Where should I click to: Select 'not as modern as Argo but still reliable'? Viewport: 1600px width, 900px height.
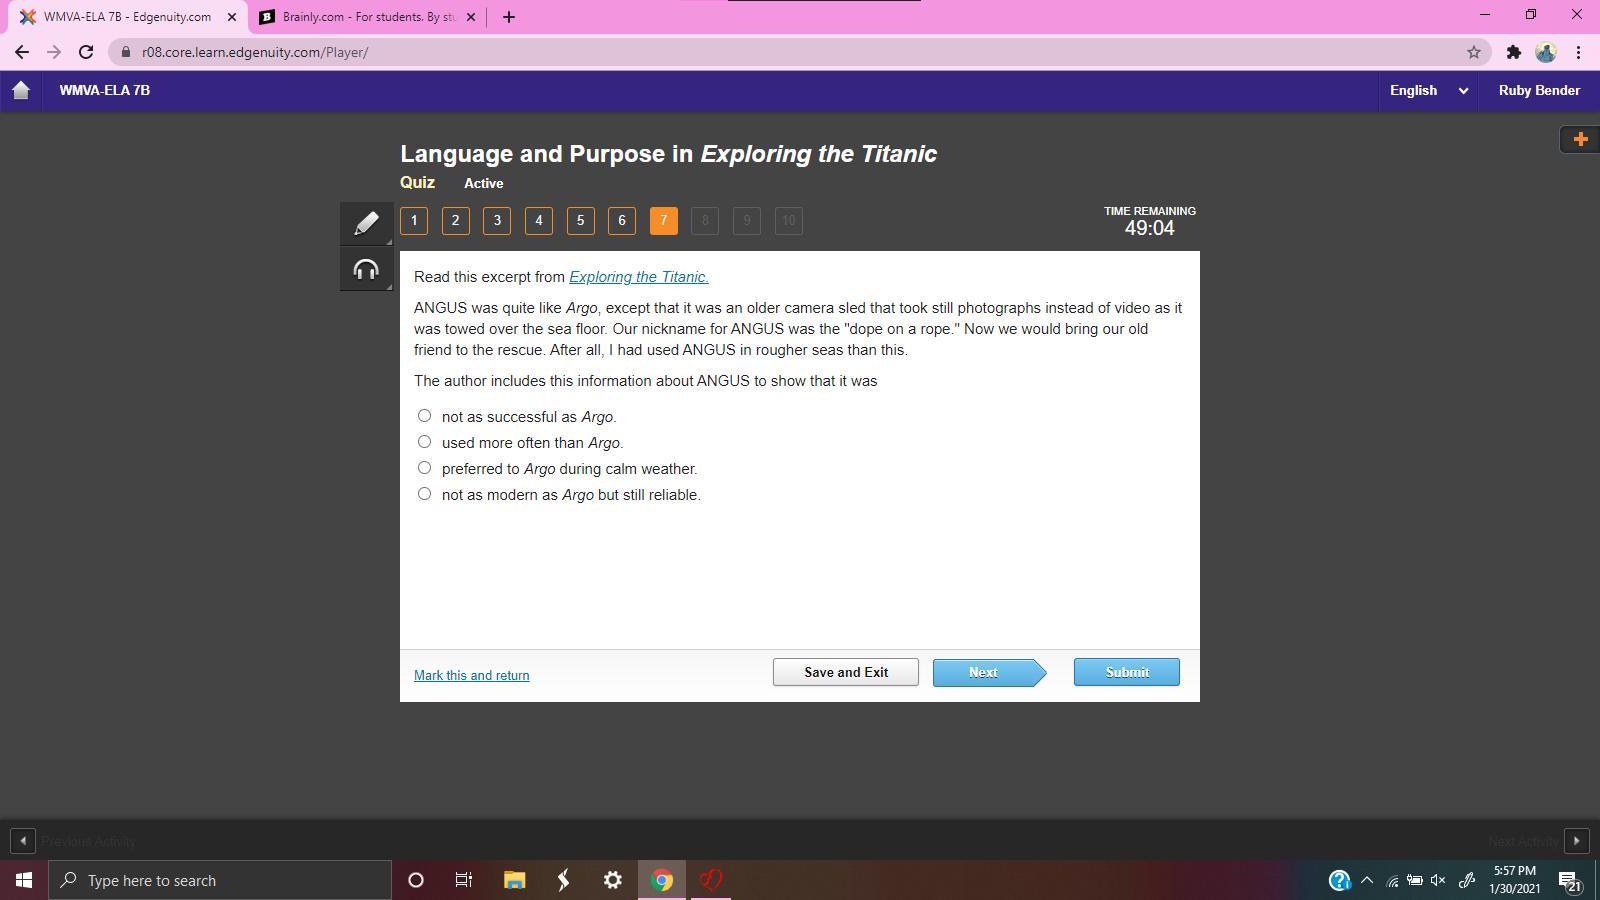tap(425, 494)
